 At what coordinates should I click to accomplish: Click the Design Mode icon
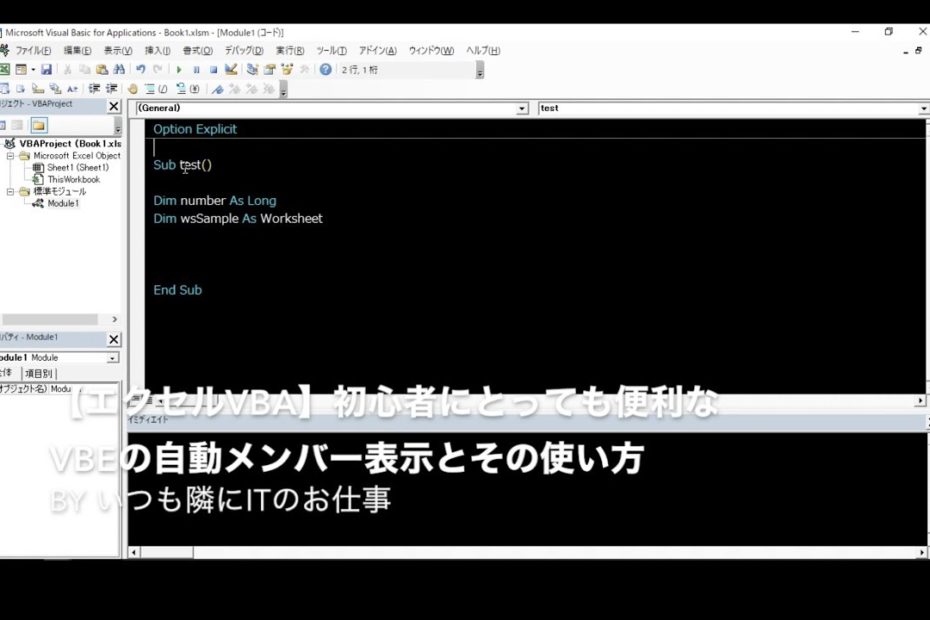coord(231,70)
